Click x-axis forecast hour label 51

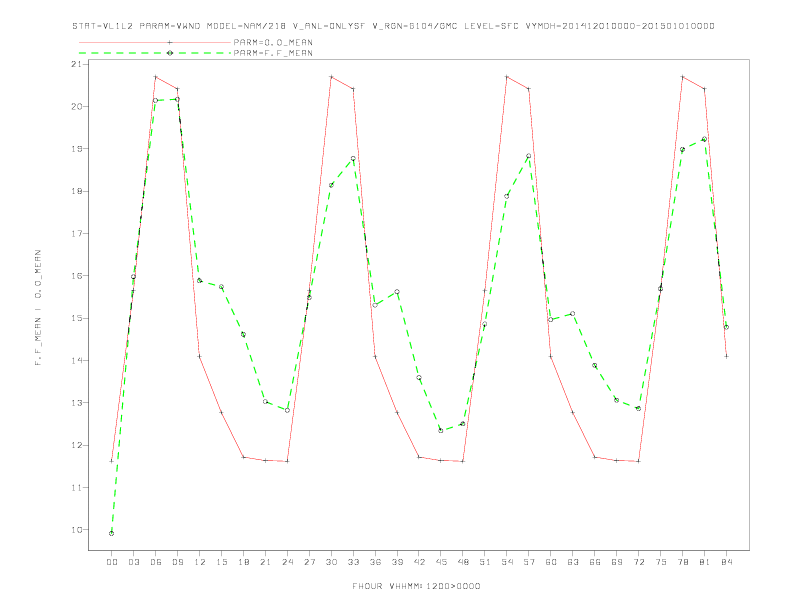485,562
